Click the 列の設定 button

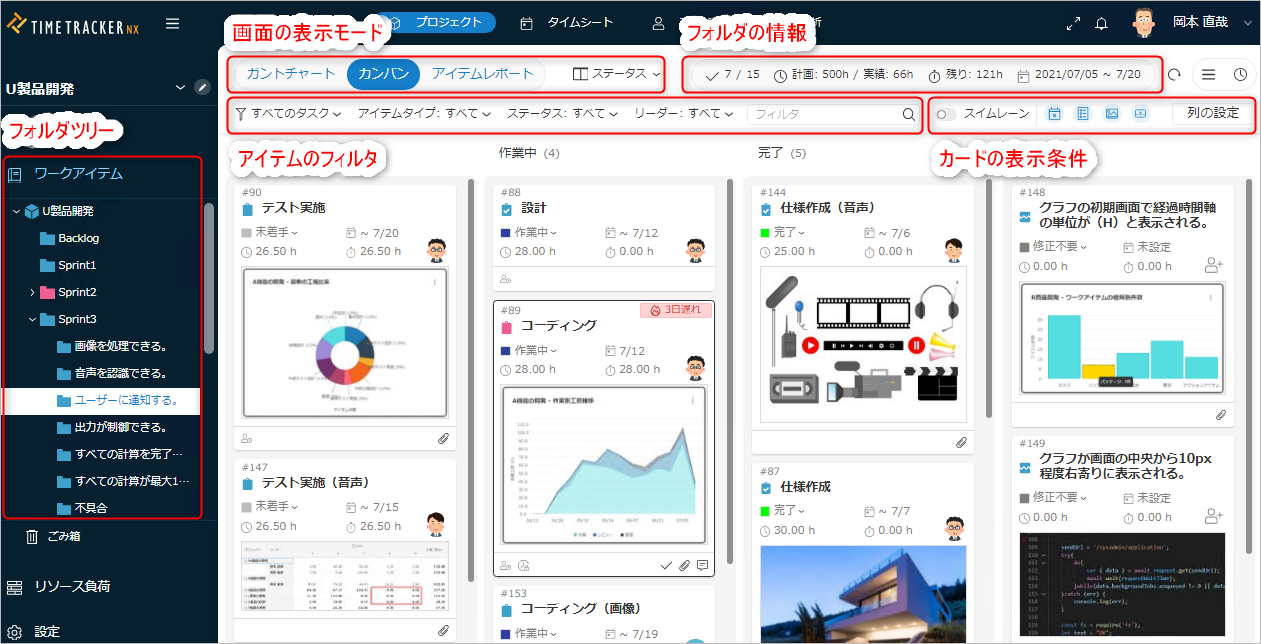point(1212,113)
